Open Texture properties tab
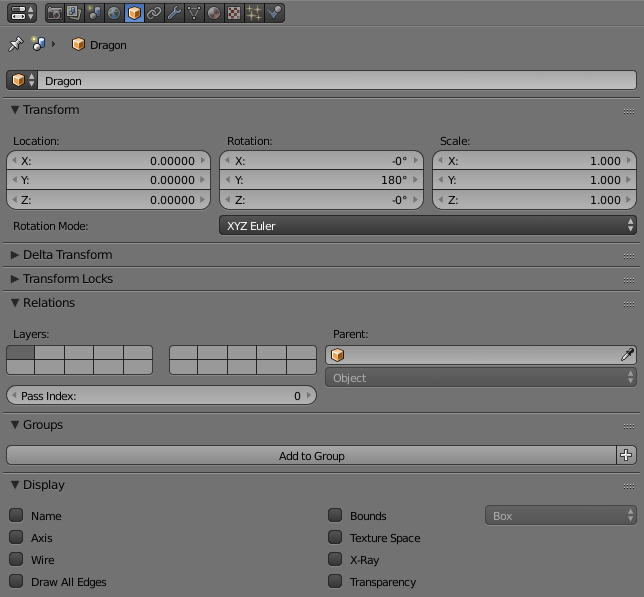This screenshot has height=597, width=644. (x=234, y=13)
